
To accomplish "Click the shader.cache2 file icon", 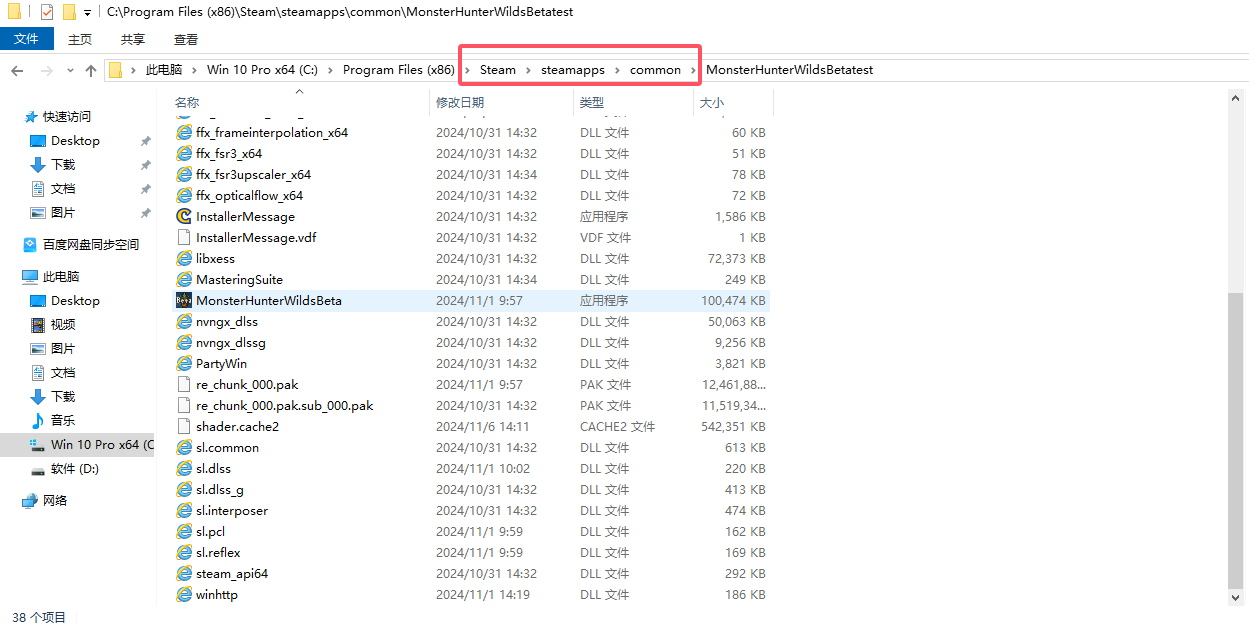I will pos(184,427).
